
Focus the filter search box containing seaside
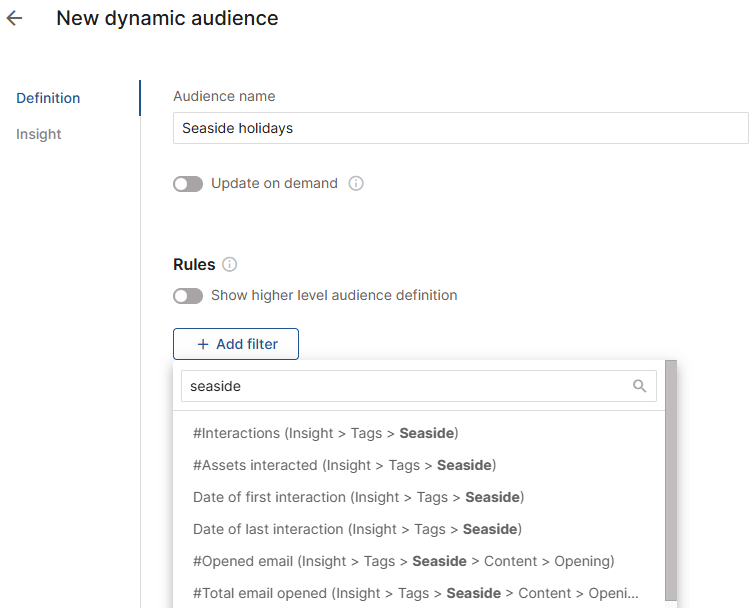coord(418,386)
